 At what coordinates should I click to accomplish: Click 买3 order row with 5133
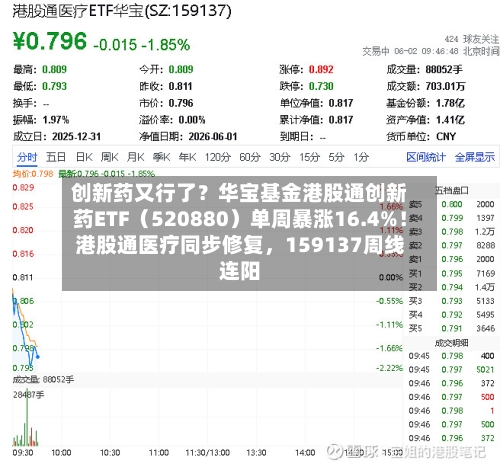tap(452, 301)
